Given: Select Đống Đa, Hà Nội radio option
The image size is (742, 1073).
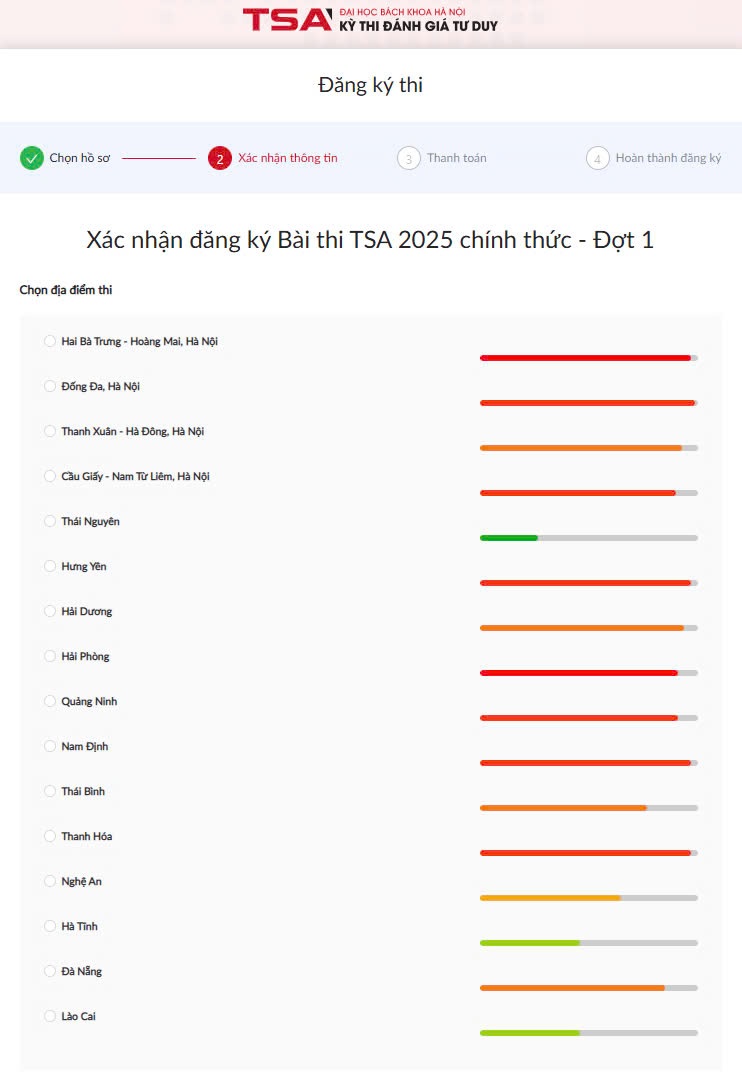Looking at the screenshot, I should pyautogui.click(x=50, y=386).
